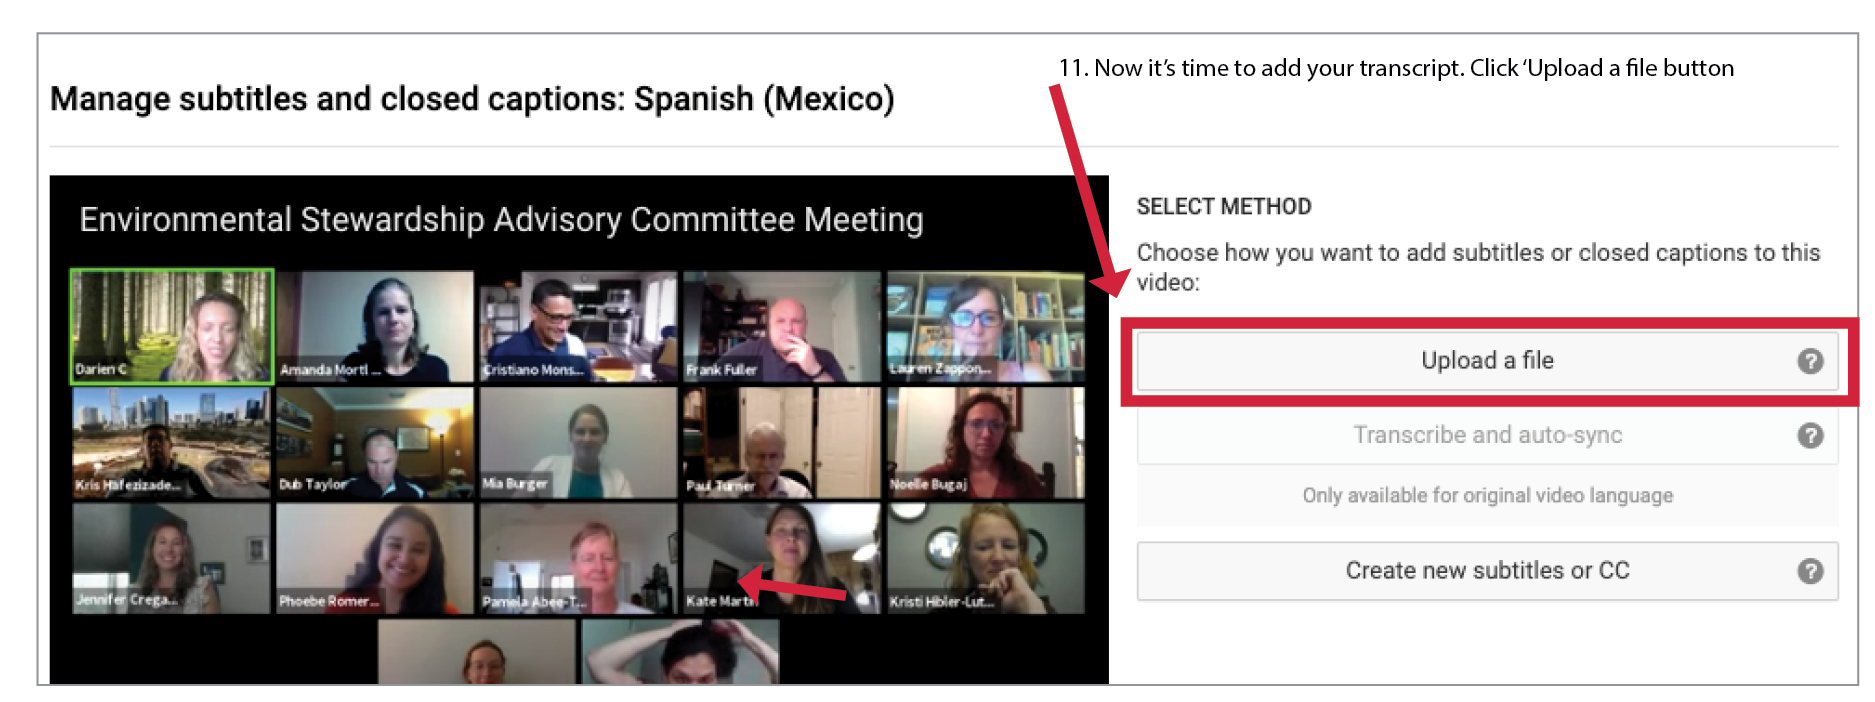Select Jennifer Crega participant tile
The height and width of the screenshot is (702, 1875).
[x=171, y=558]
